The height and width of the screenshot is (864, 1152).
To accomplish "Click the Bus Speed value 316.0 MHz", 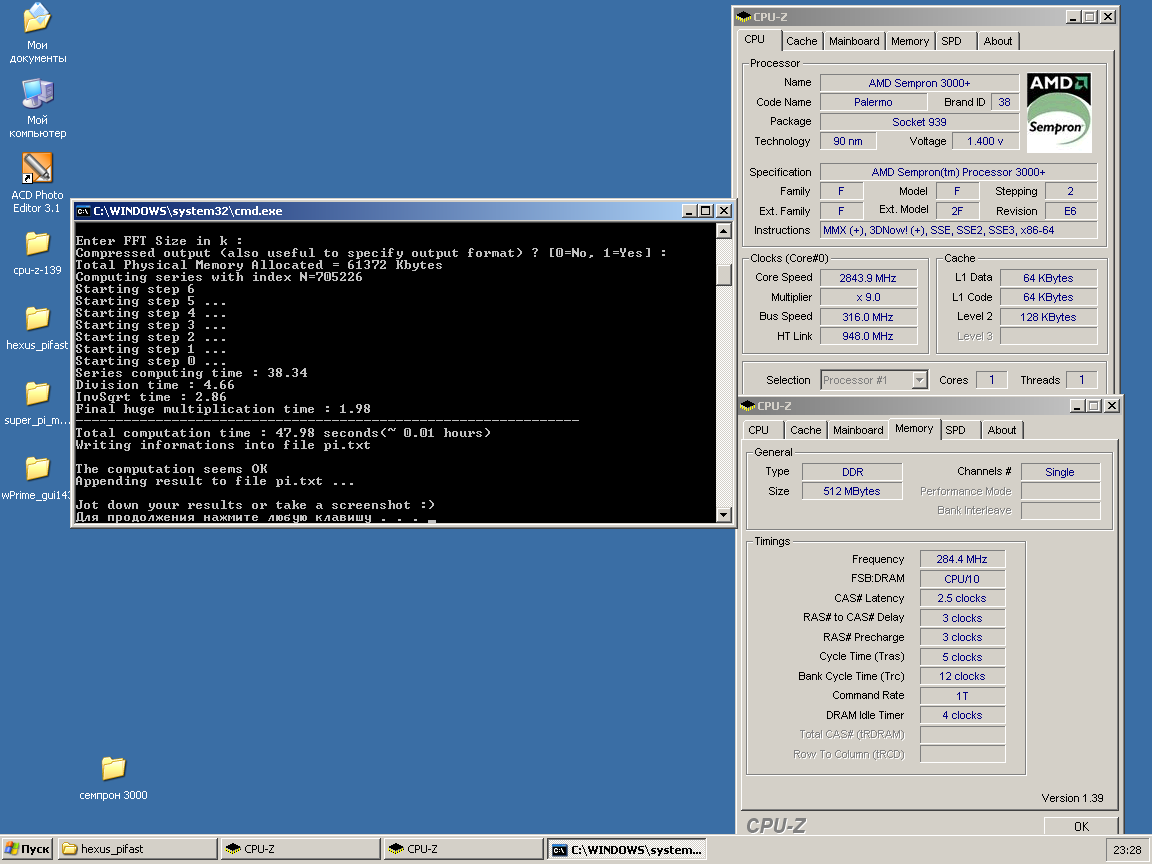I will (868, 317).
